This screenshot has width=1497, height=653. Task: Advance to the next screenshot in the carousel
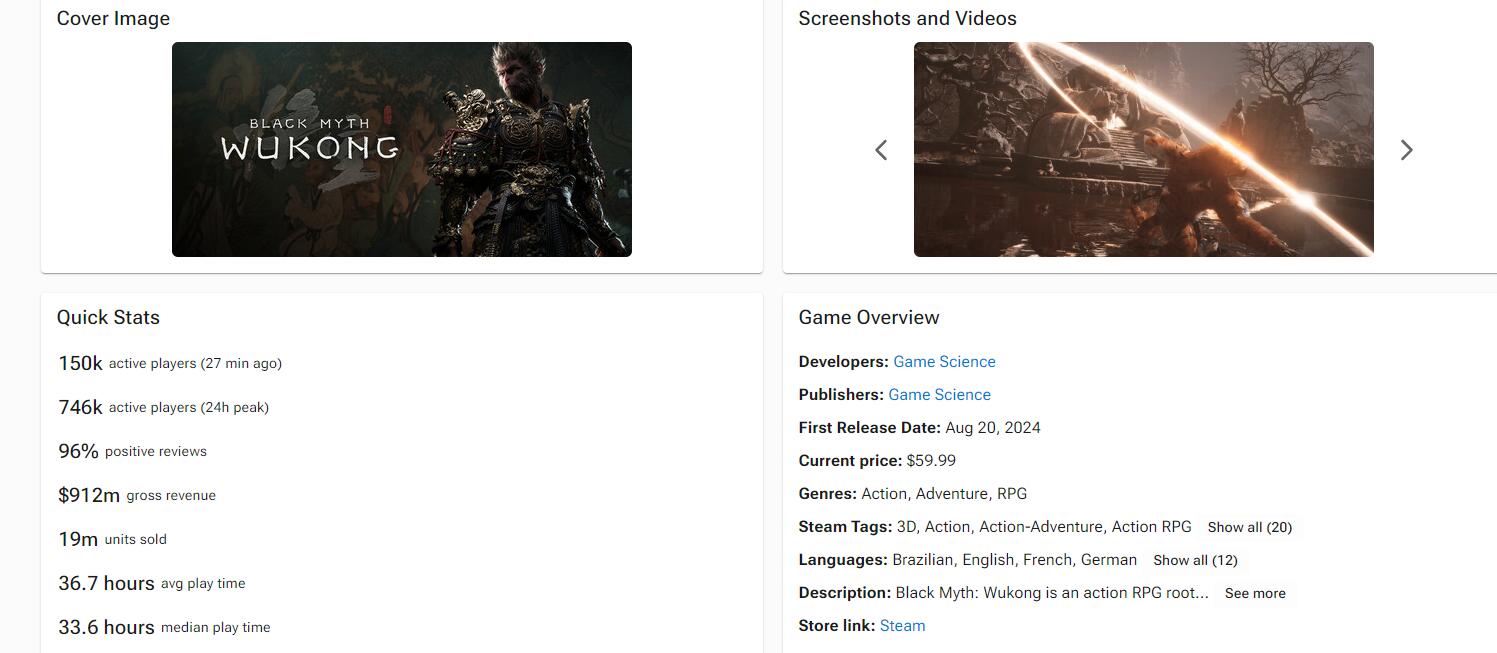click(x=1406, y=150)
